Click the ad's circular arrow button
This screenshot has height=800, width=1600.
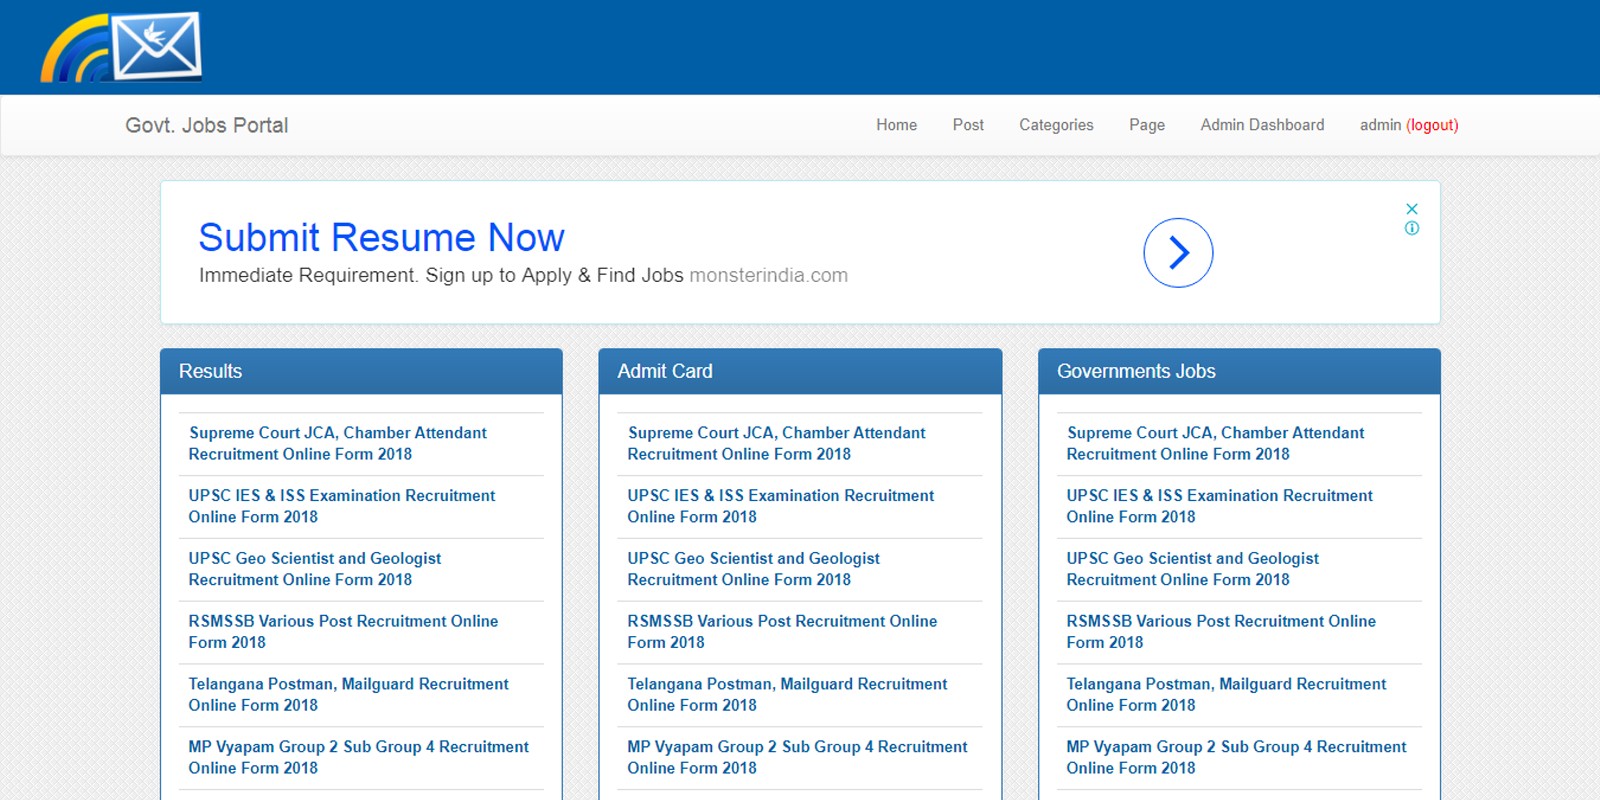(x=1177, y=253)
